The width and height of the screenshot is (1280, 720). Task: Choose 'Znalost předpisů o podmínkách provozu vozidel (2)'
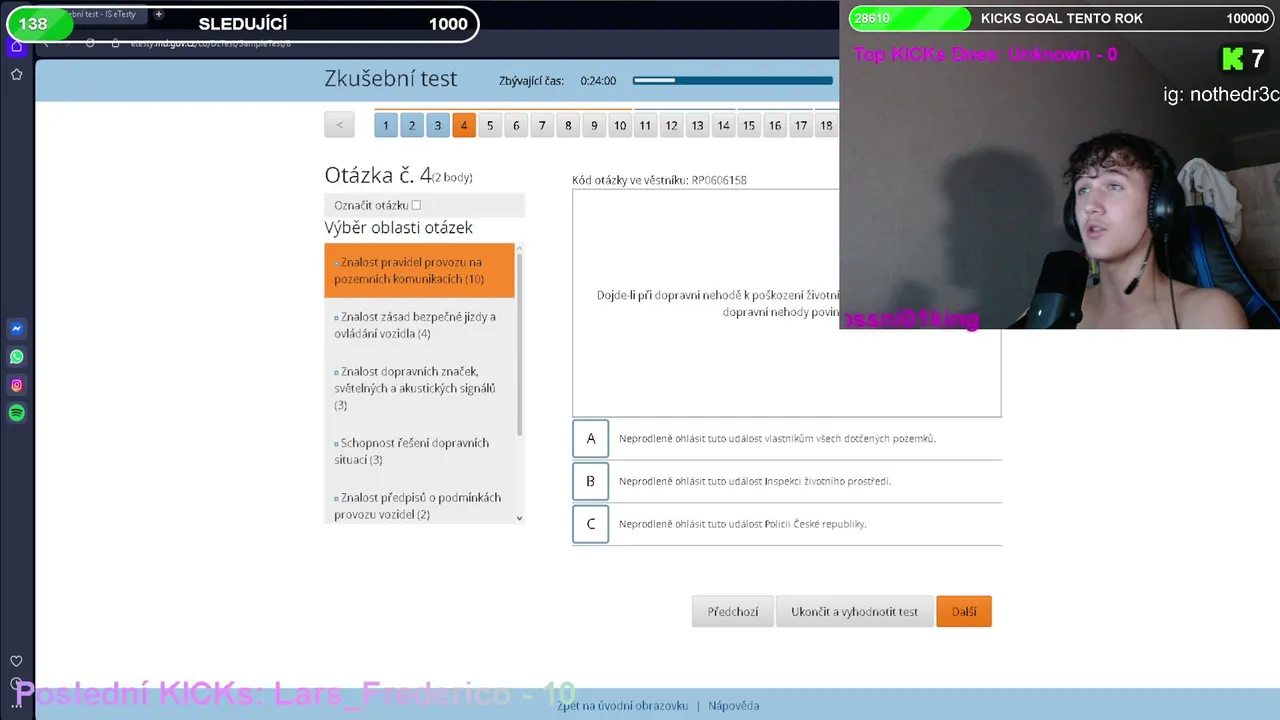[x=419, y=506]
